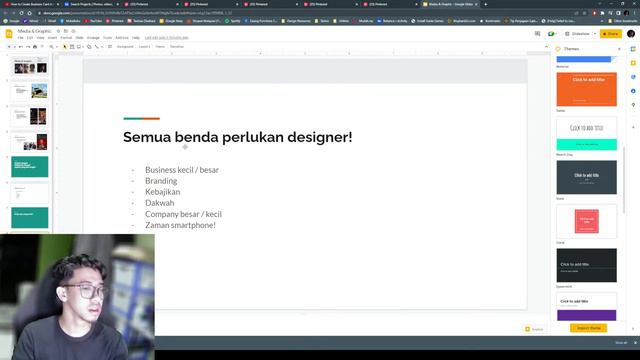640x360 pixels.
Task: Click the zoom magnifier icon
Action: tap(51, 47)
